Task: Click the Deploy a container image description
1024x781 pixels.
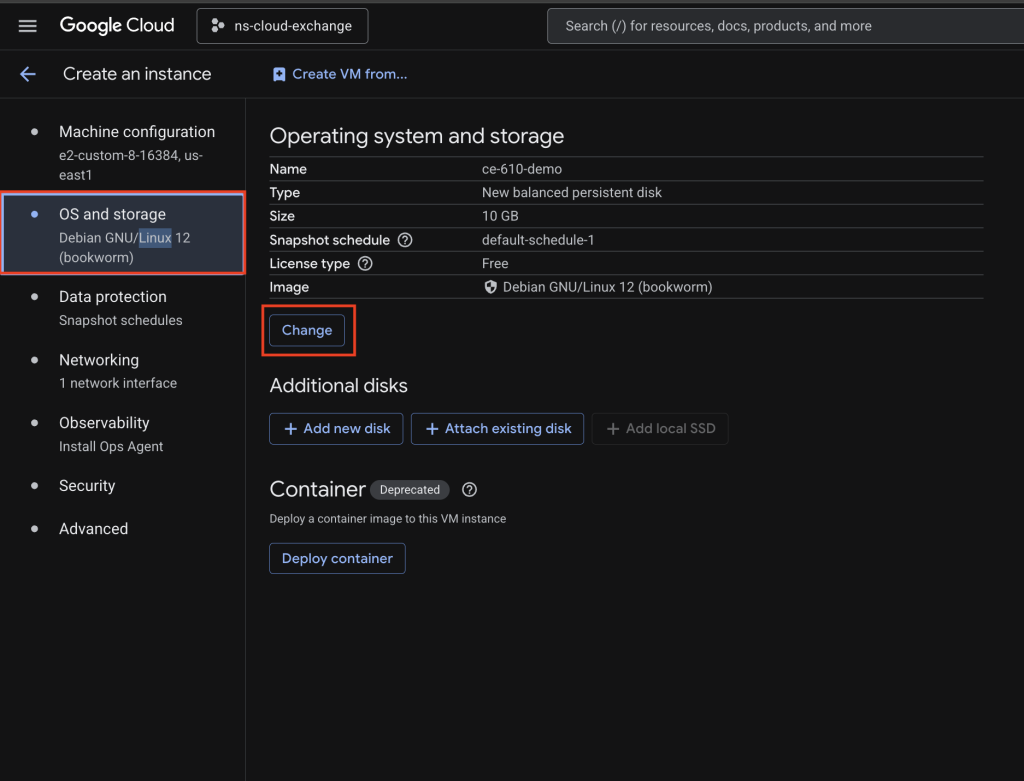Action: click(388, 519)
